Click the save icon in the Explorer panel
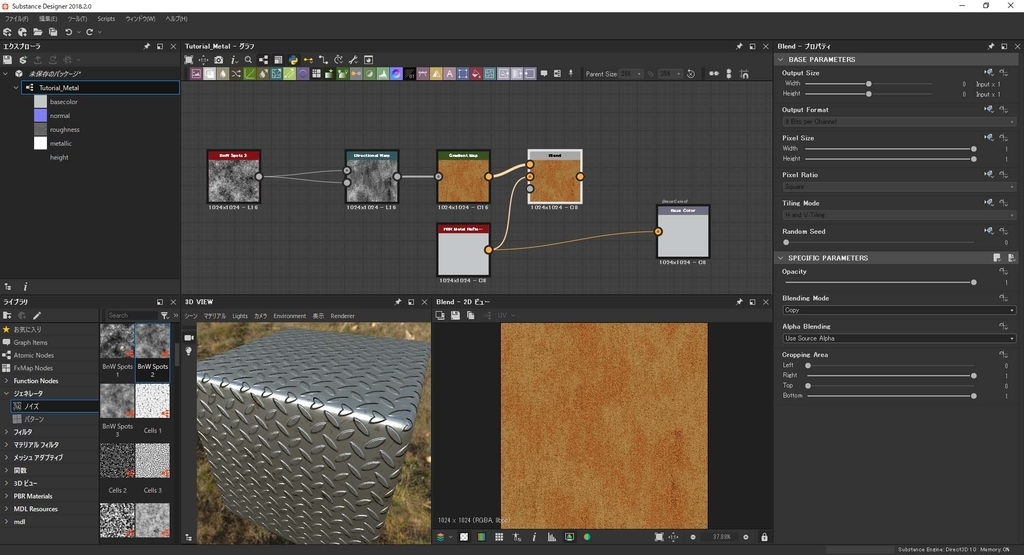 click(8, 60)
